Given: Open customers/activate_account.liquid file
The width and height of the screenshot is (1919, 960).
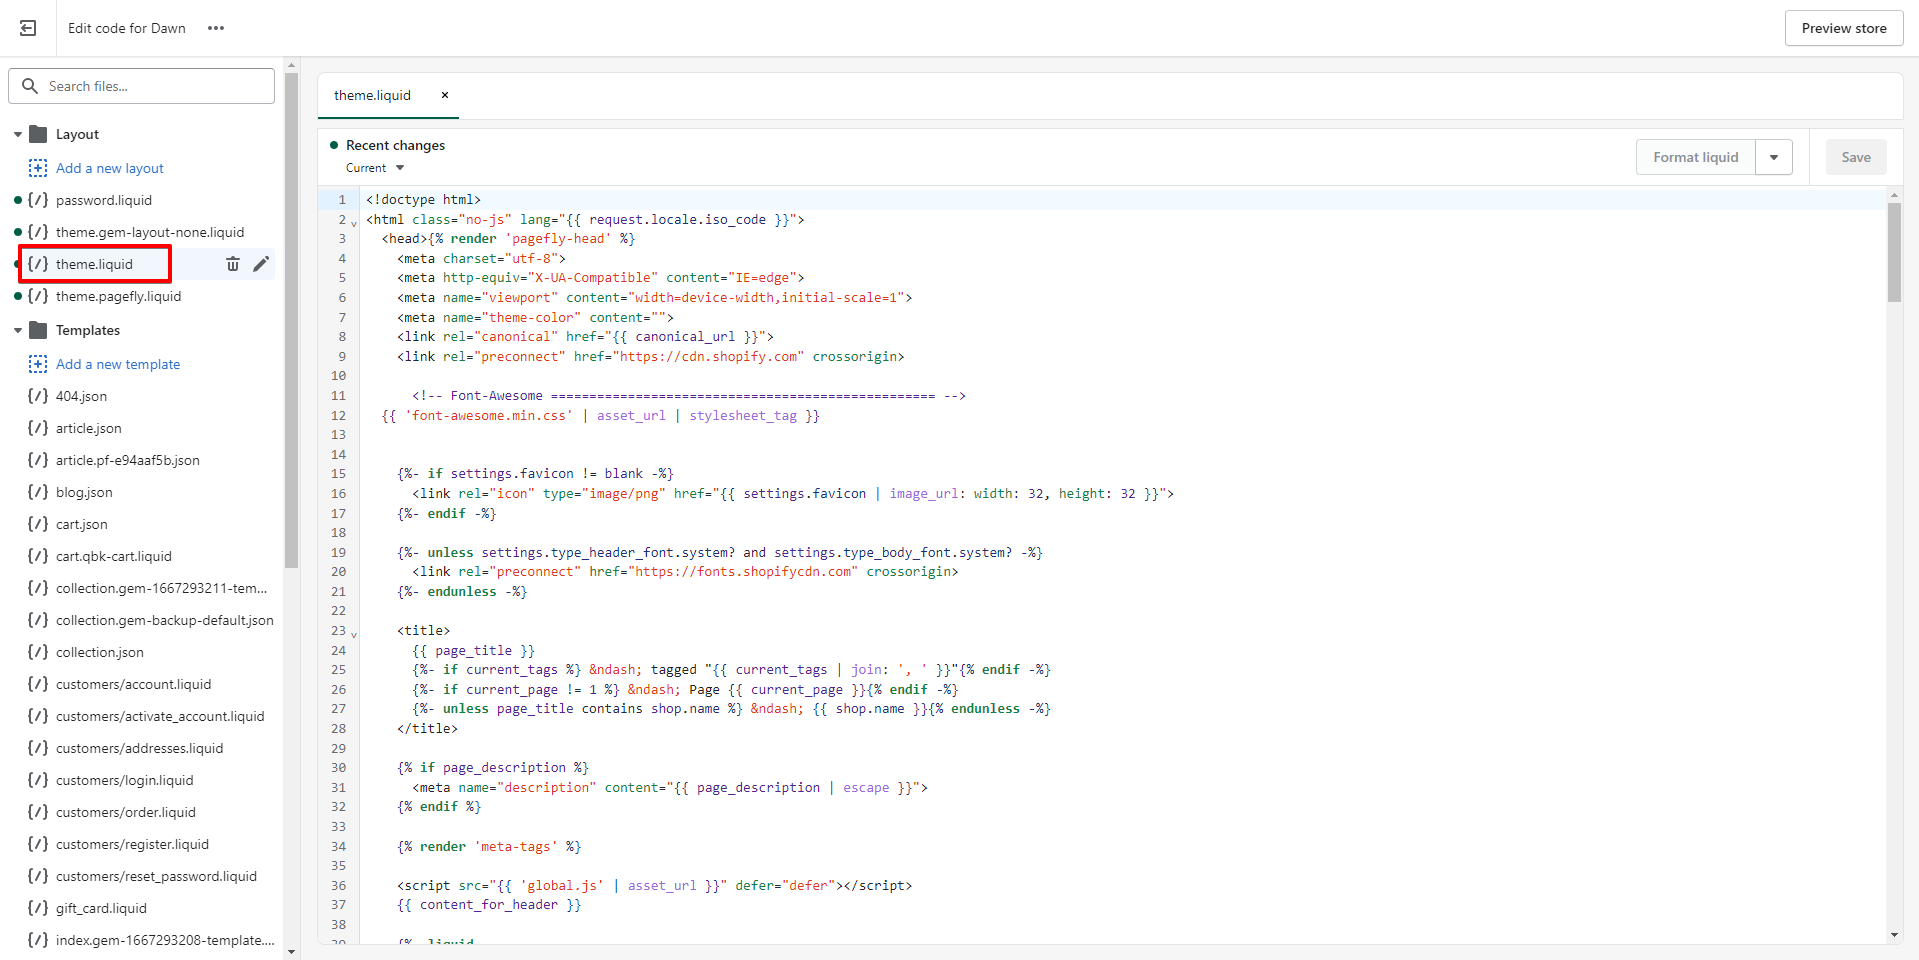Looking at the screenshot, I should point(160,716).
